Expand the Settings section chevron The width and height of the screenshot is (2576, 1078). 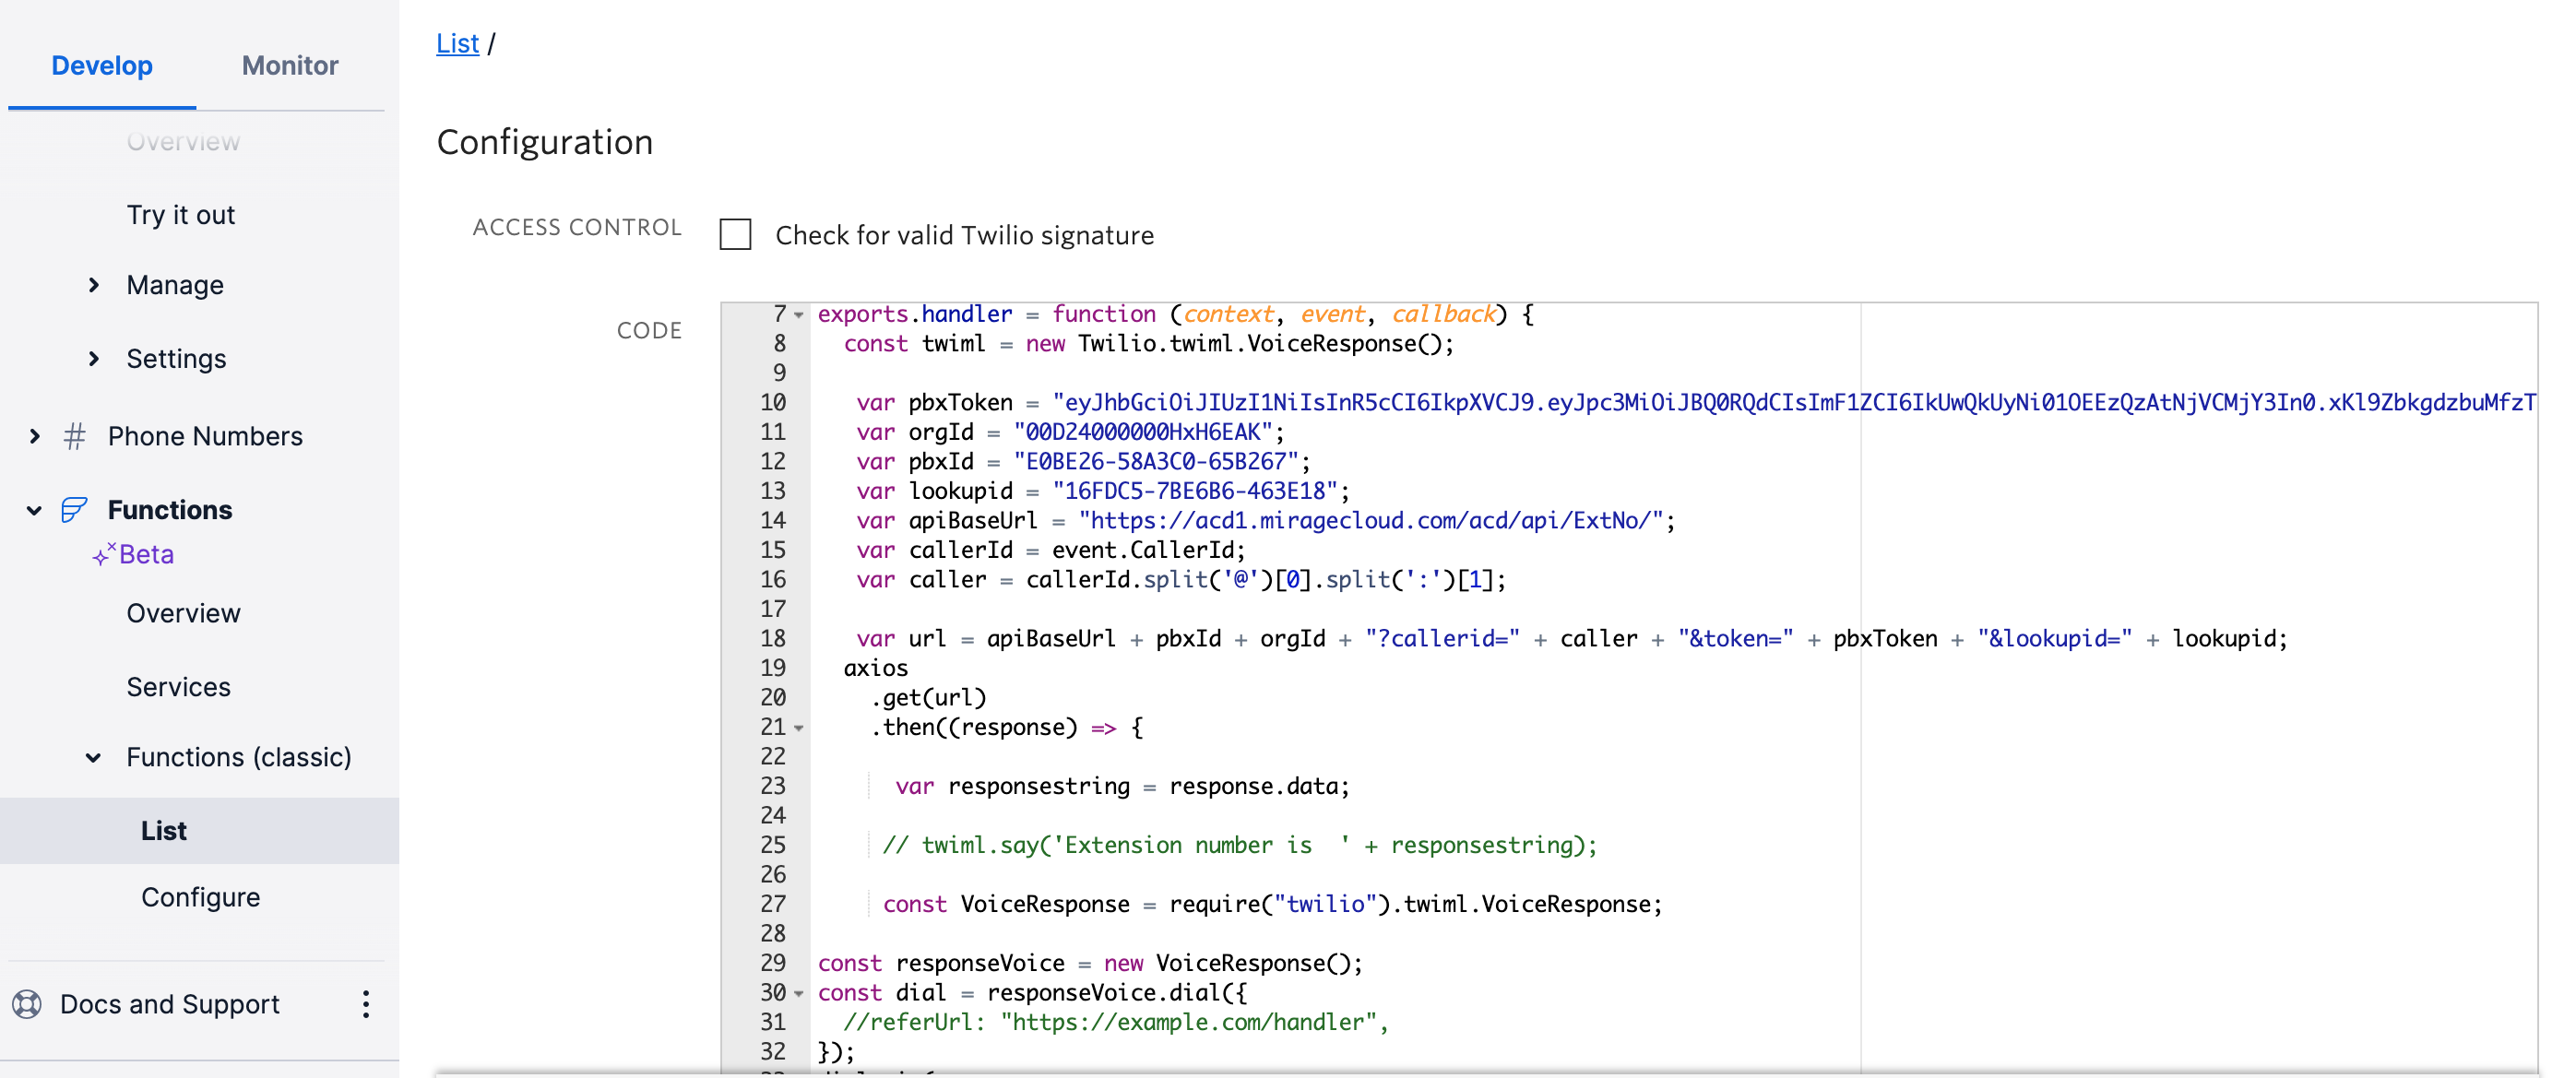click(94, 358)
